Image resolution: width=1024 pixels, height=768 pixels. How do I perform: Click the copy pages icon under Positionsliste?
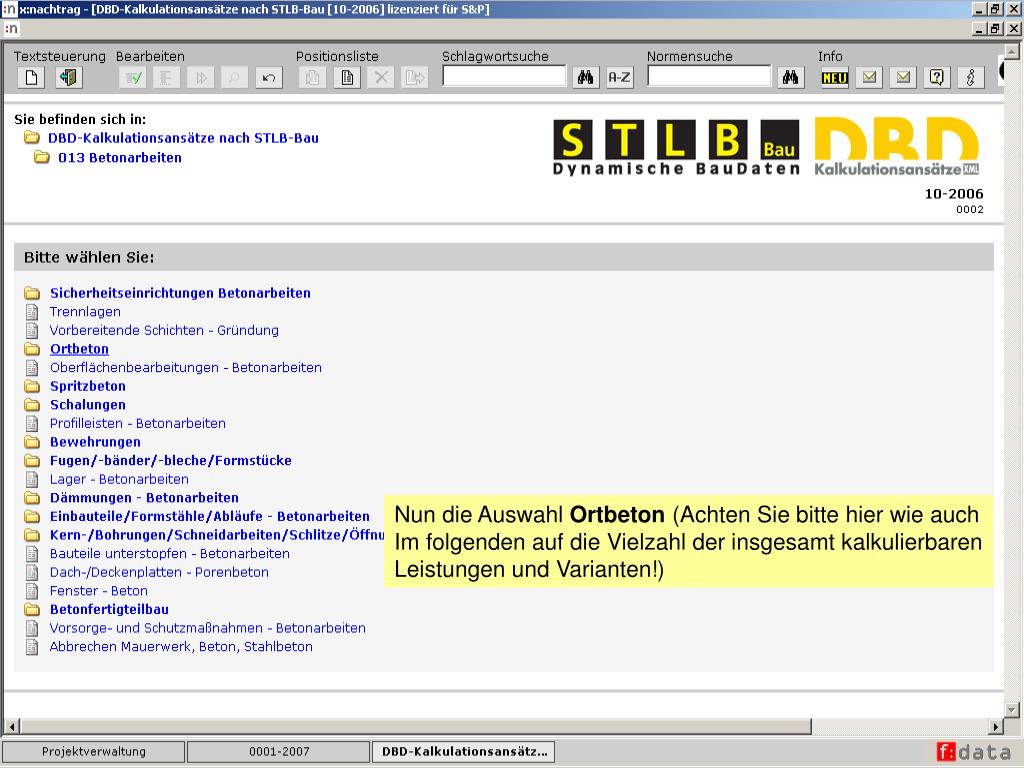tap(313, 78)
